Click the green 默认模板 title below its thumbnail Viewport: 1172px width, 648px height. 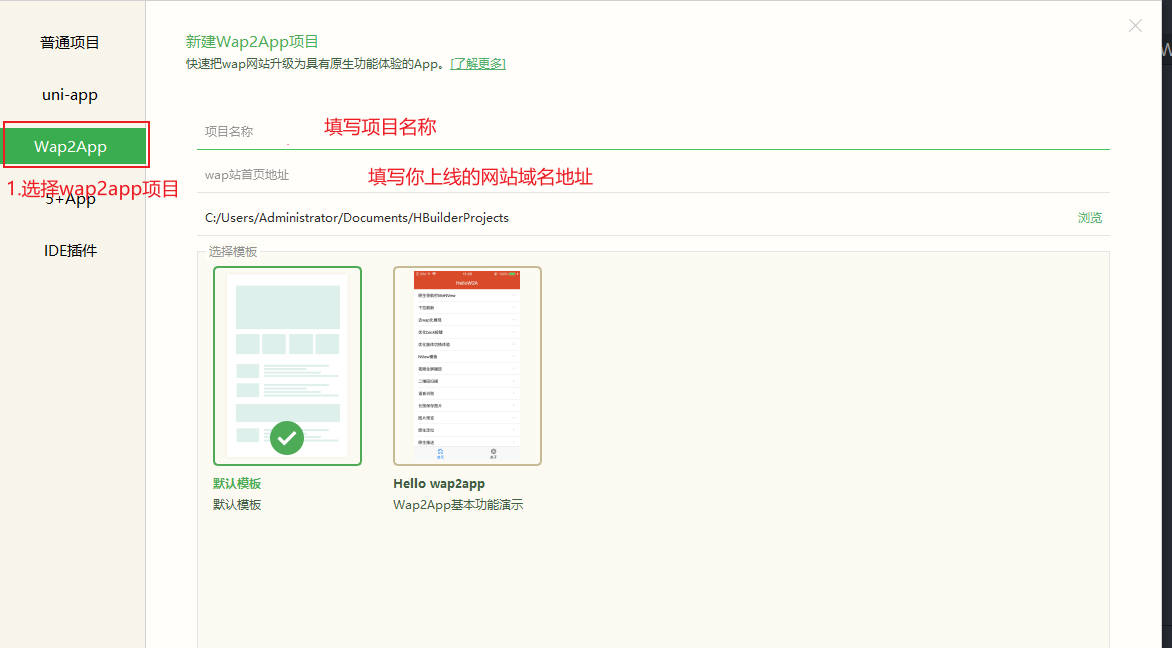[237, 484]
